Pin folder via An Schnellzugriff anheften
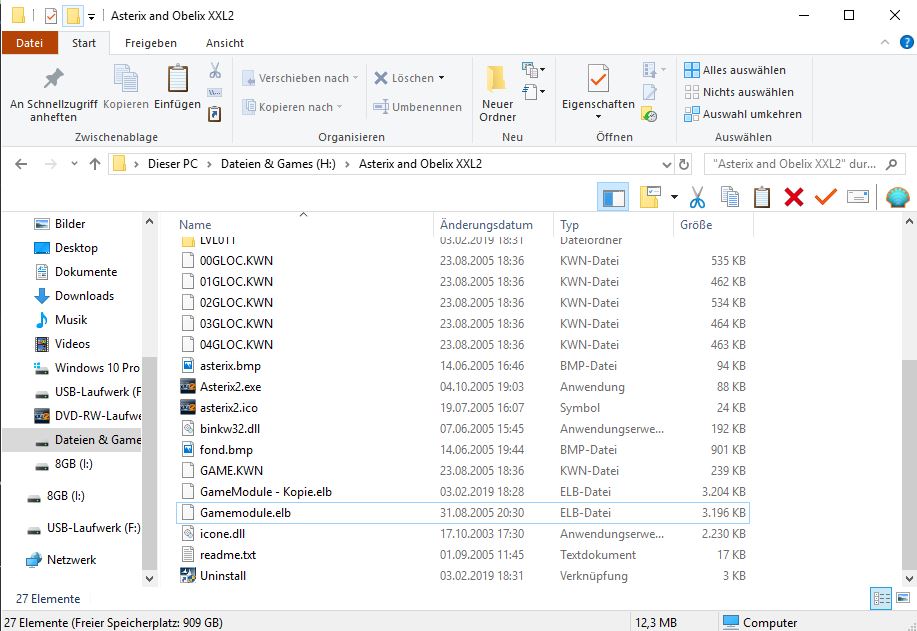 point(53,94)
